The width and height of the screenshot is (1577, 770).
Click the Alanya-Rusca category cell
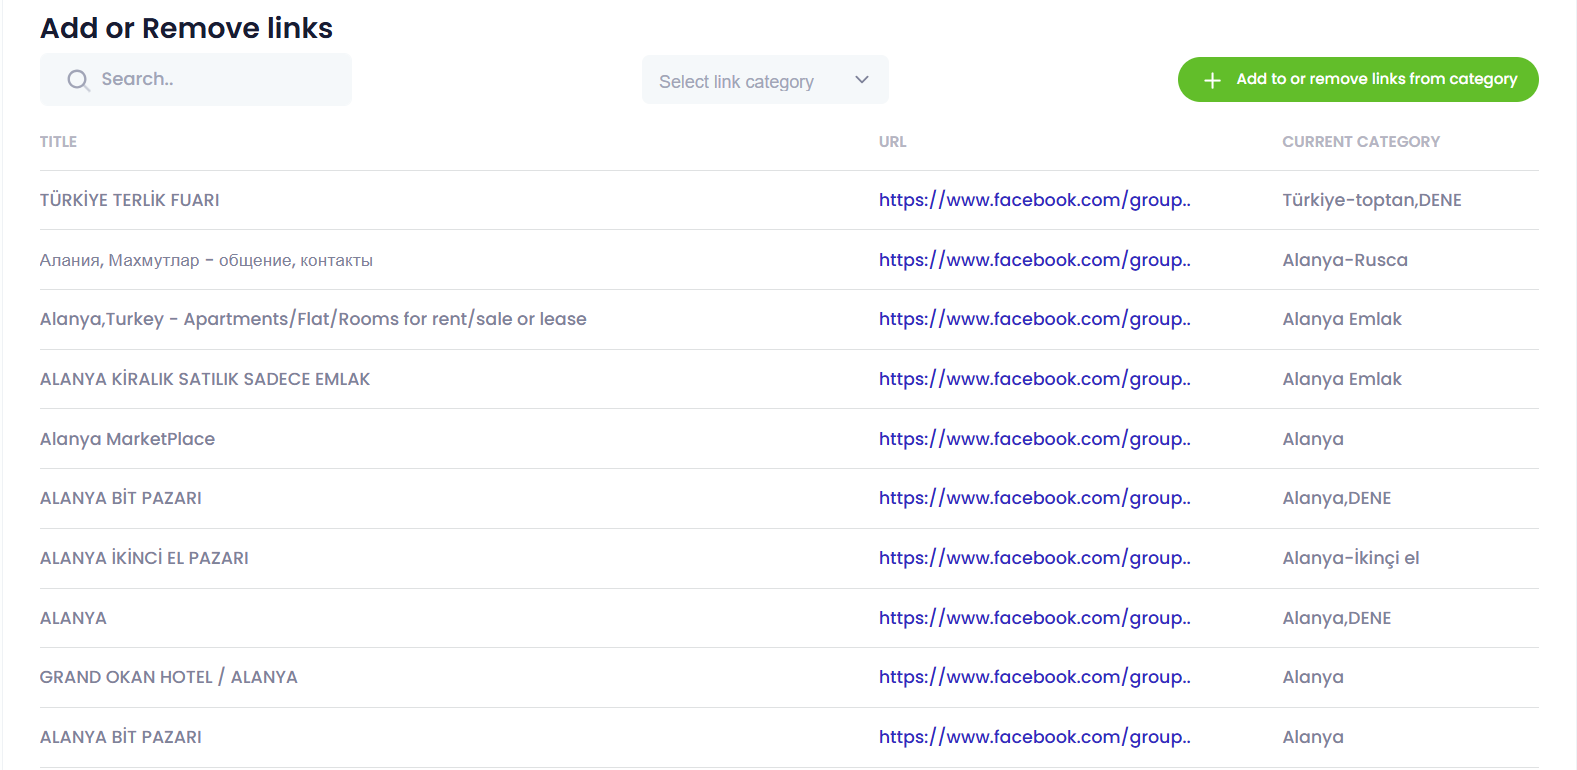1344,260
